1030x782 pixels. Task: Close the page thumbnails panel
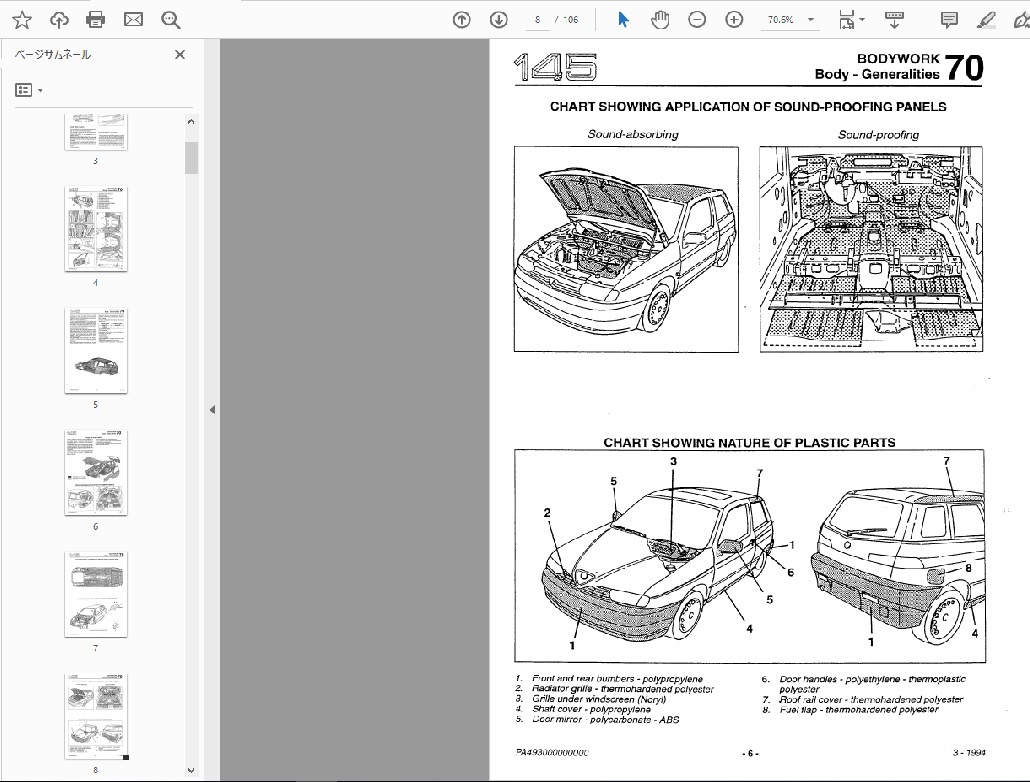[x=180, y=55]
